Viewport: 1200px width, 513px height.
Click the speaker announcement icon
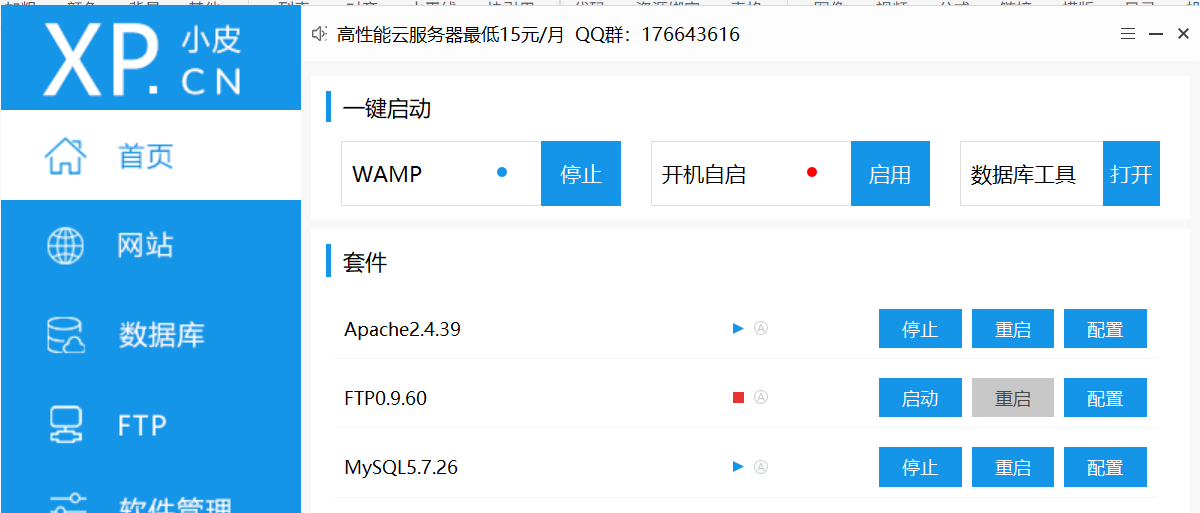click(320, 34)
